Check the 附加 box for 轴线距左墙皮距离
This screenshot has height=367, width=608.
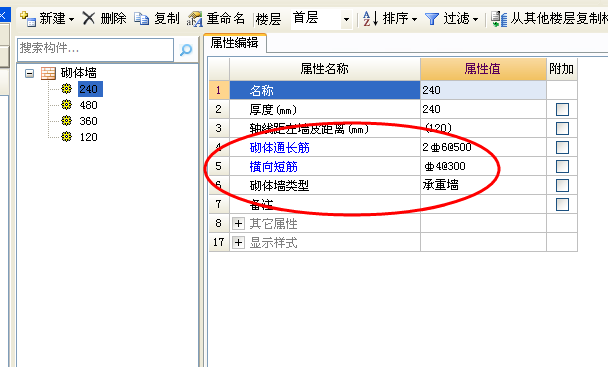click(562, 128)
